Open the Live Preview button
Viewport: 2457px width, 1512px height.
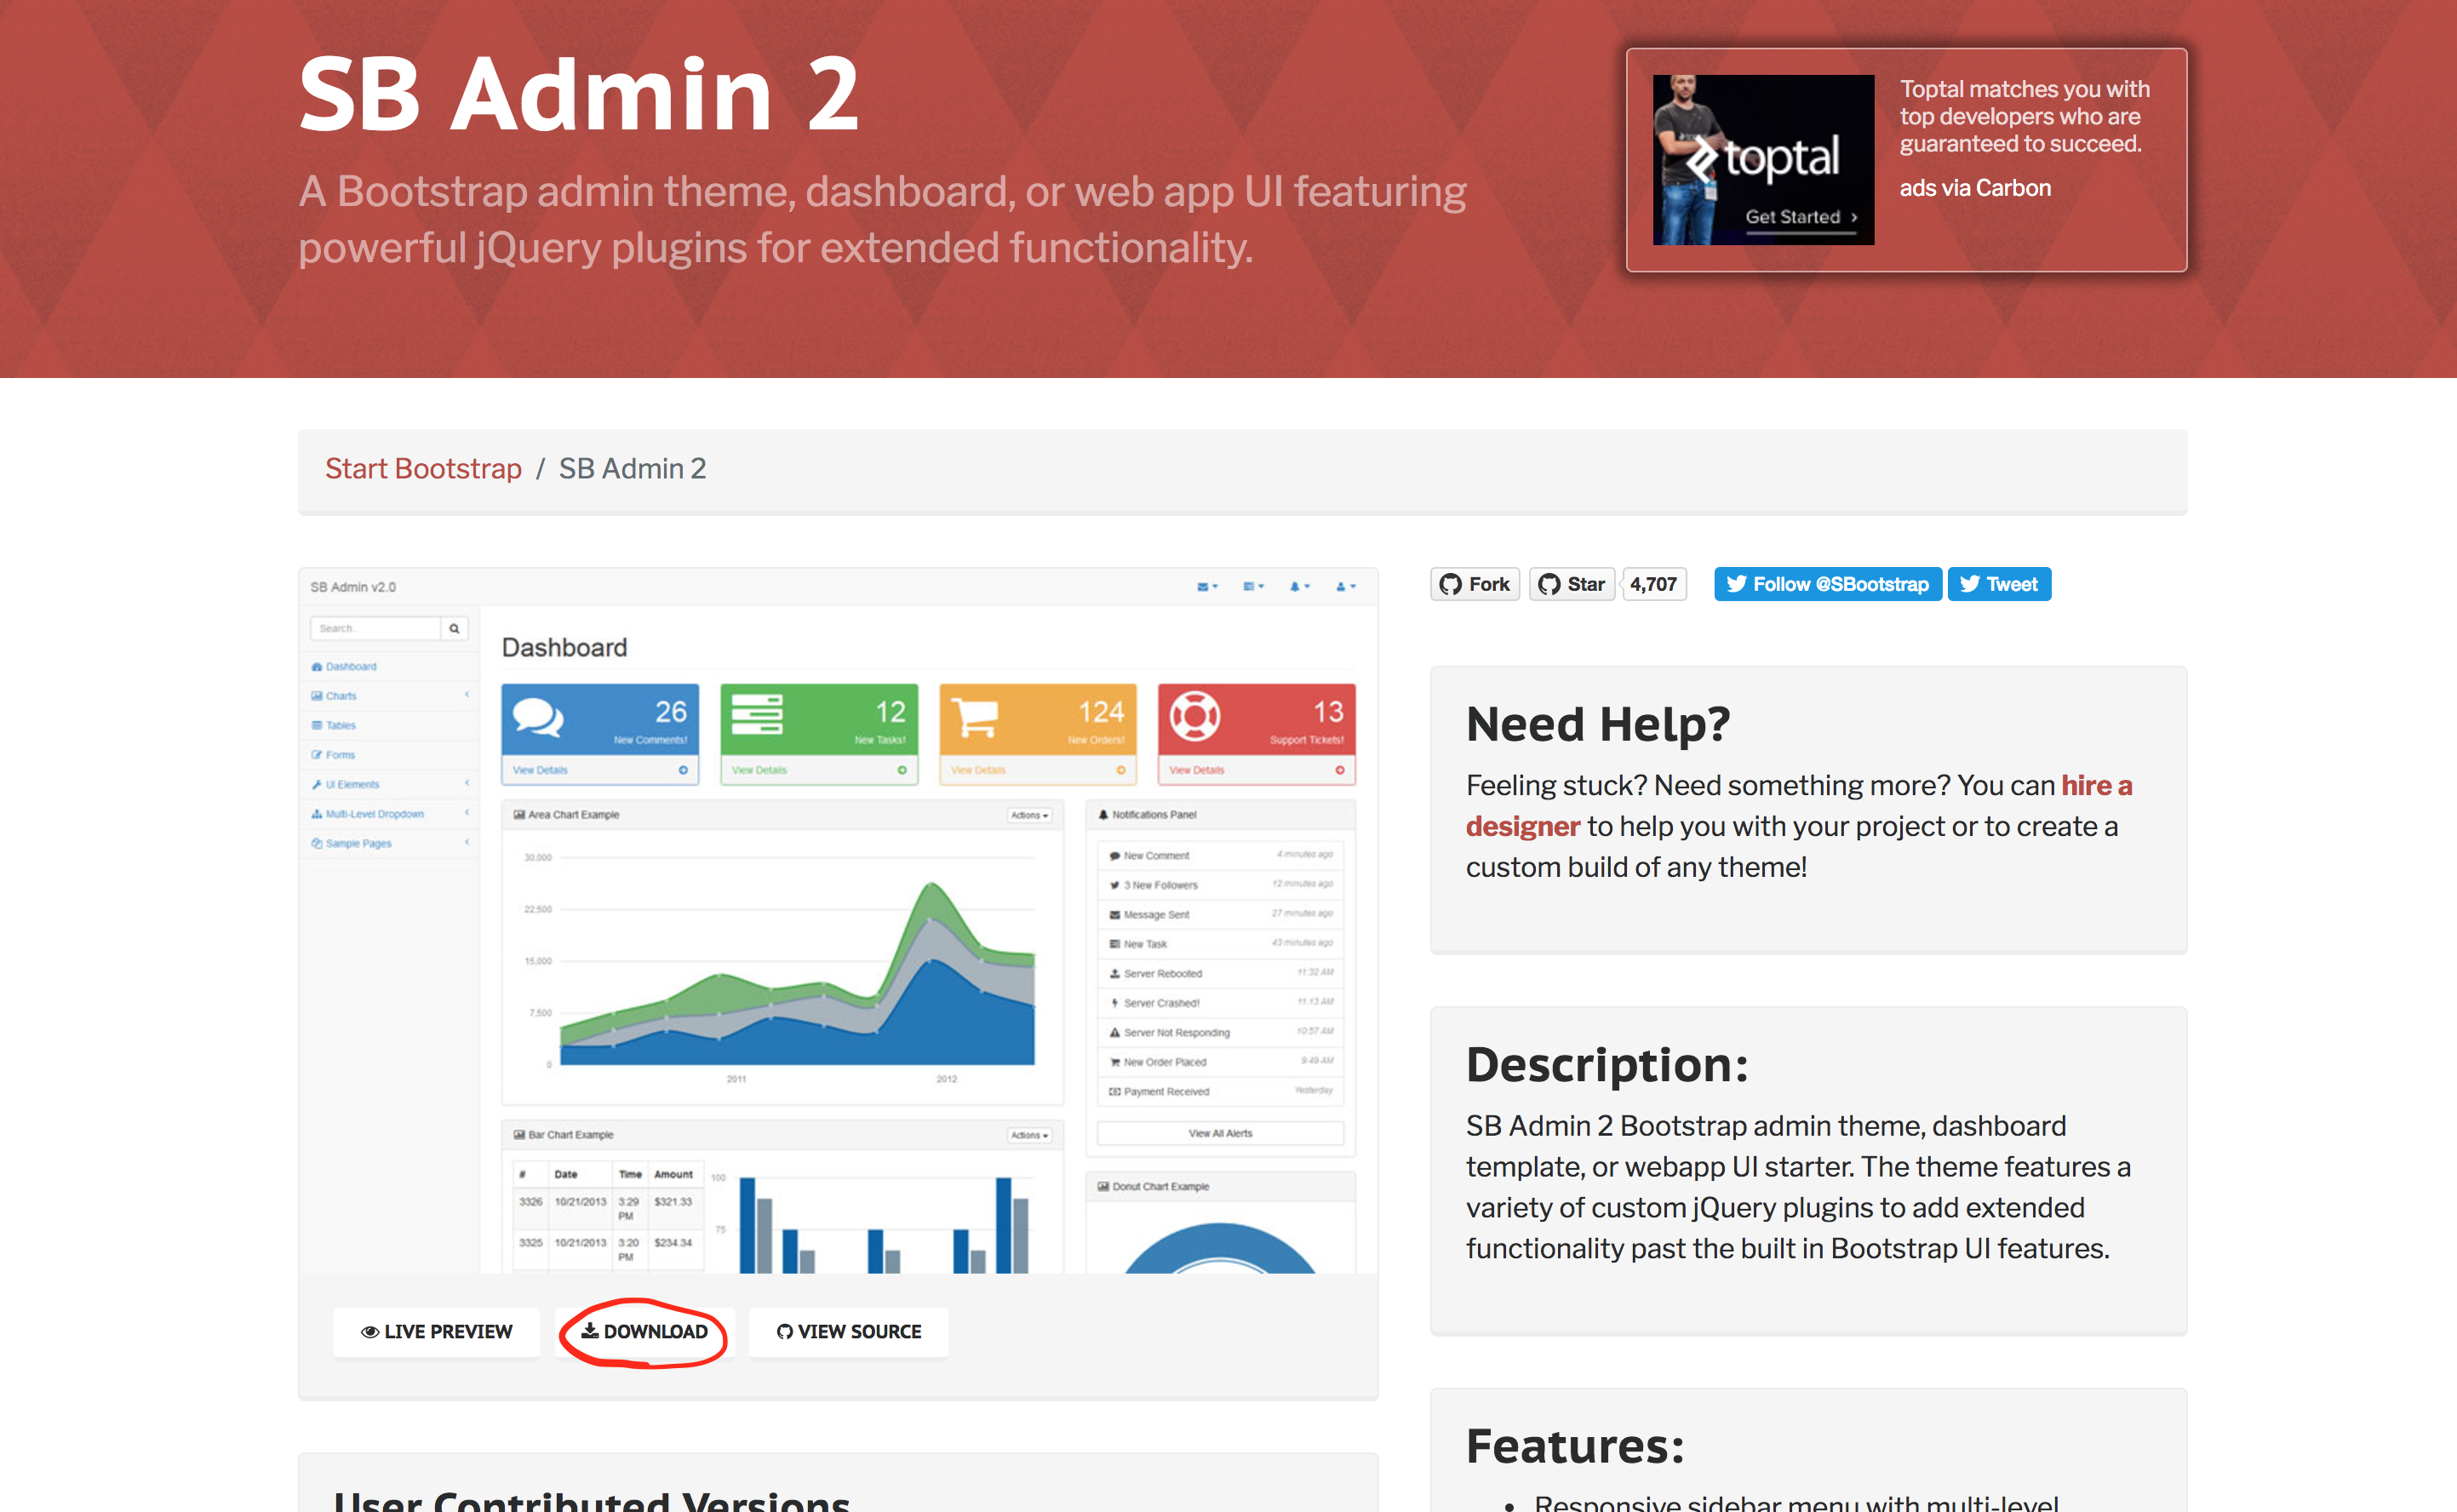(x=437, y=1331)
